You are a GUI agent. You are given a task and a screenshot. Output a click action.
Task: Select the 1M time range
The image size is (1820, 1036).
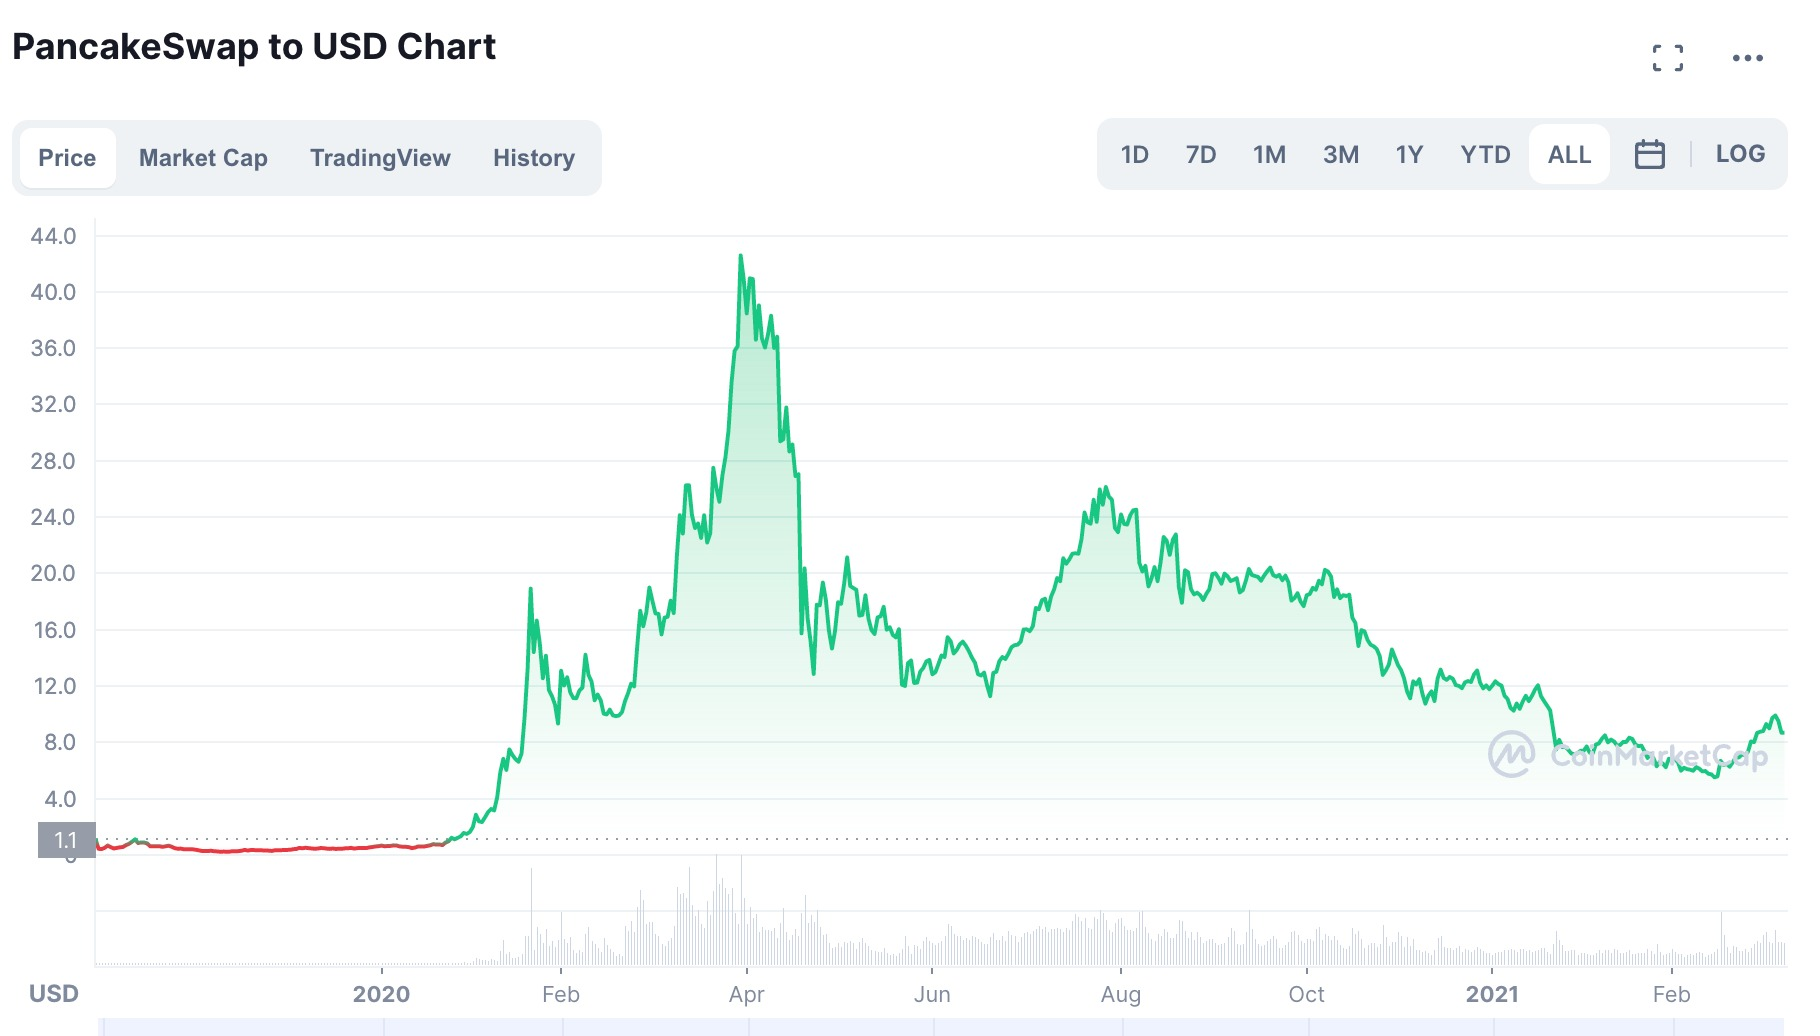pos(1269,155)
